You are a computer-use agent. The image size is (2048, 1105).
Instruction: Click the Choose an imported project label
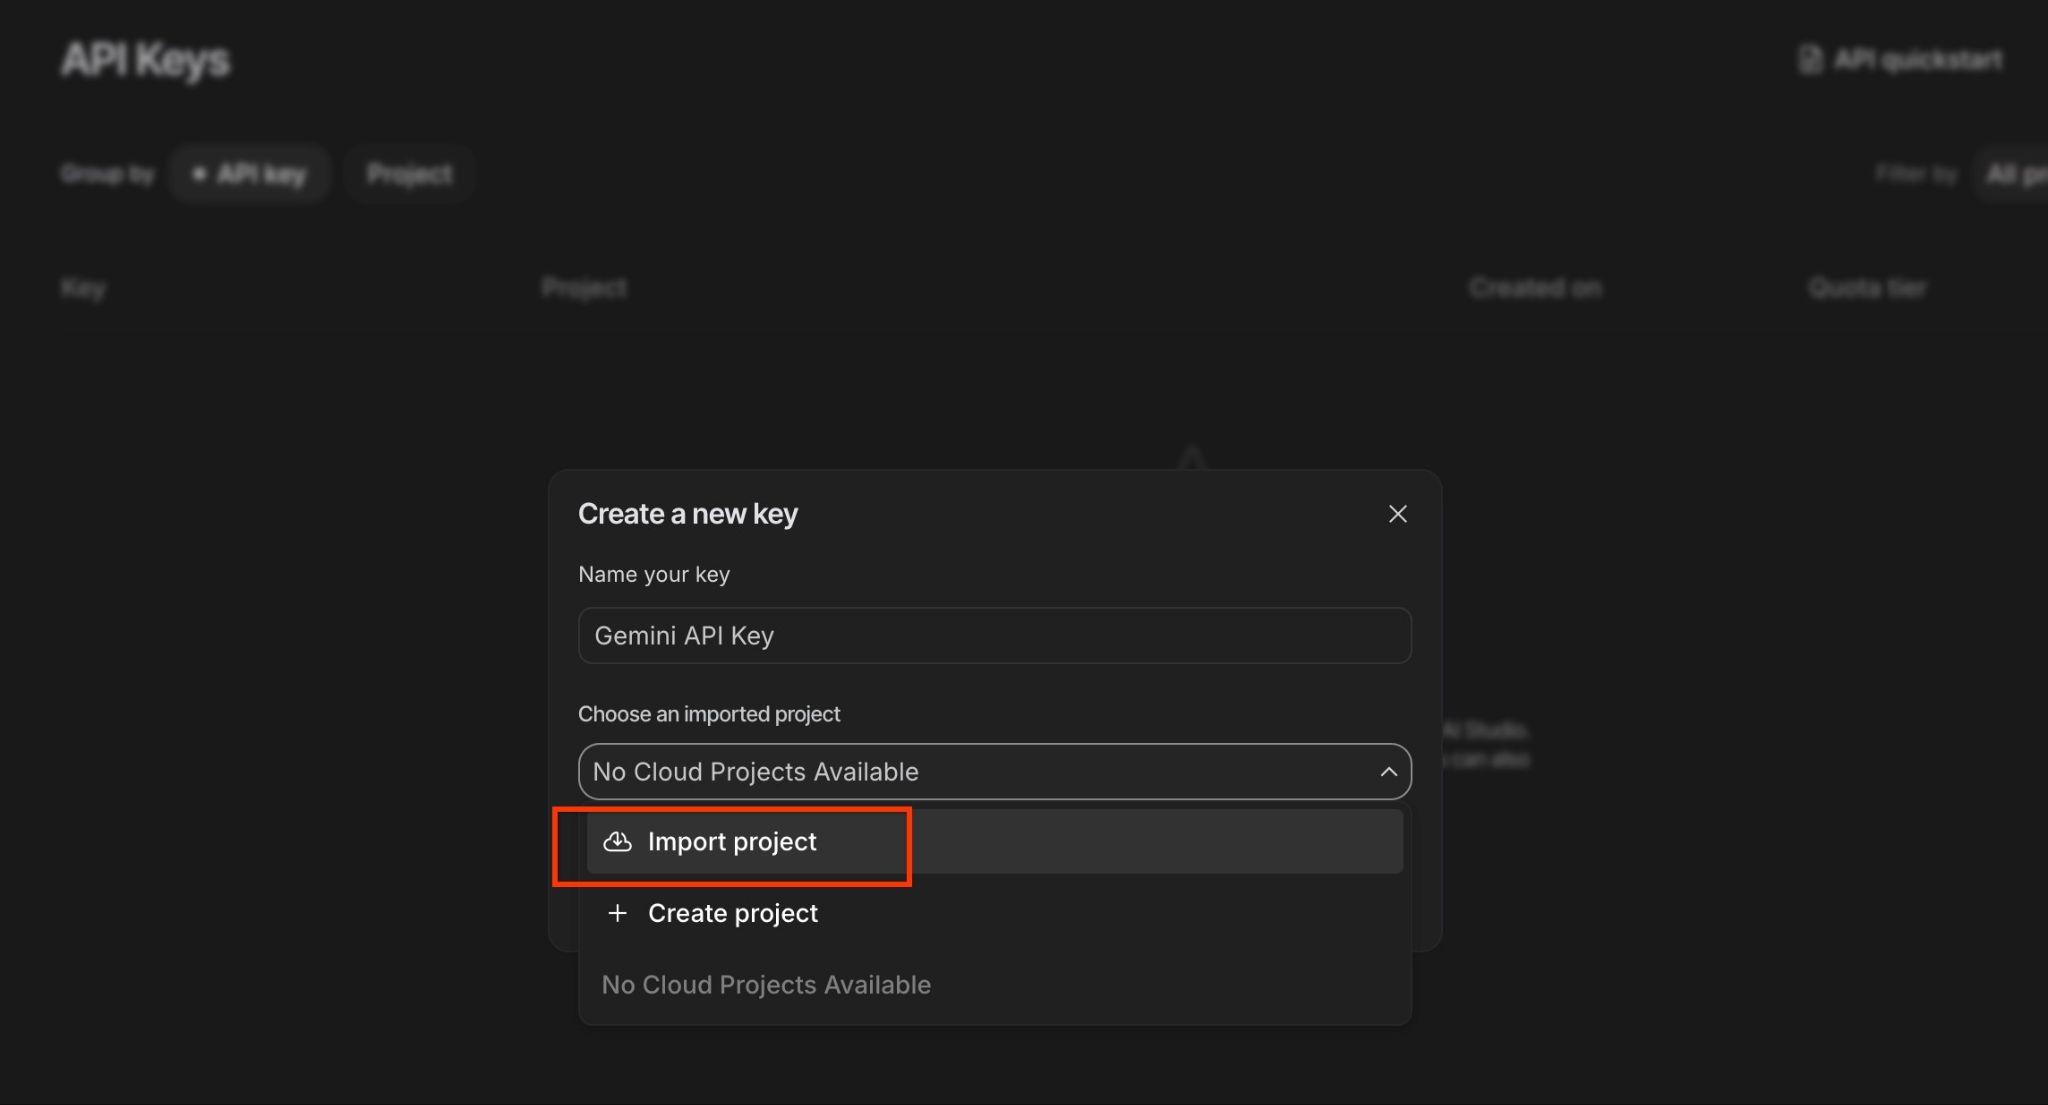click(x=709, y=714)
